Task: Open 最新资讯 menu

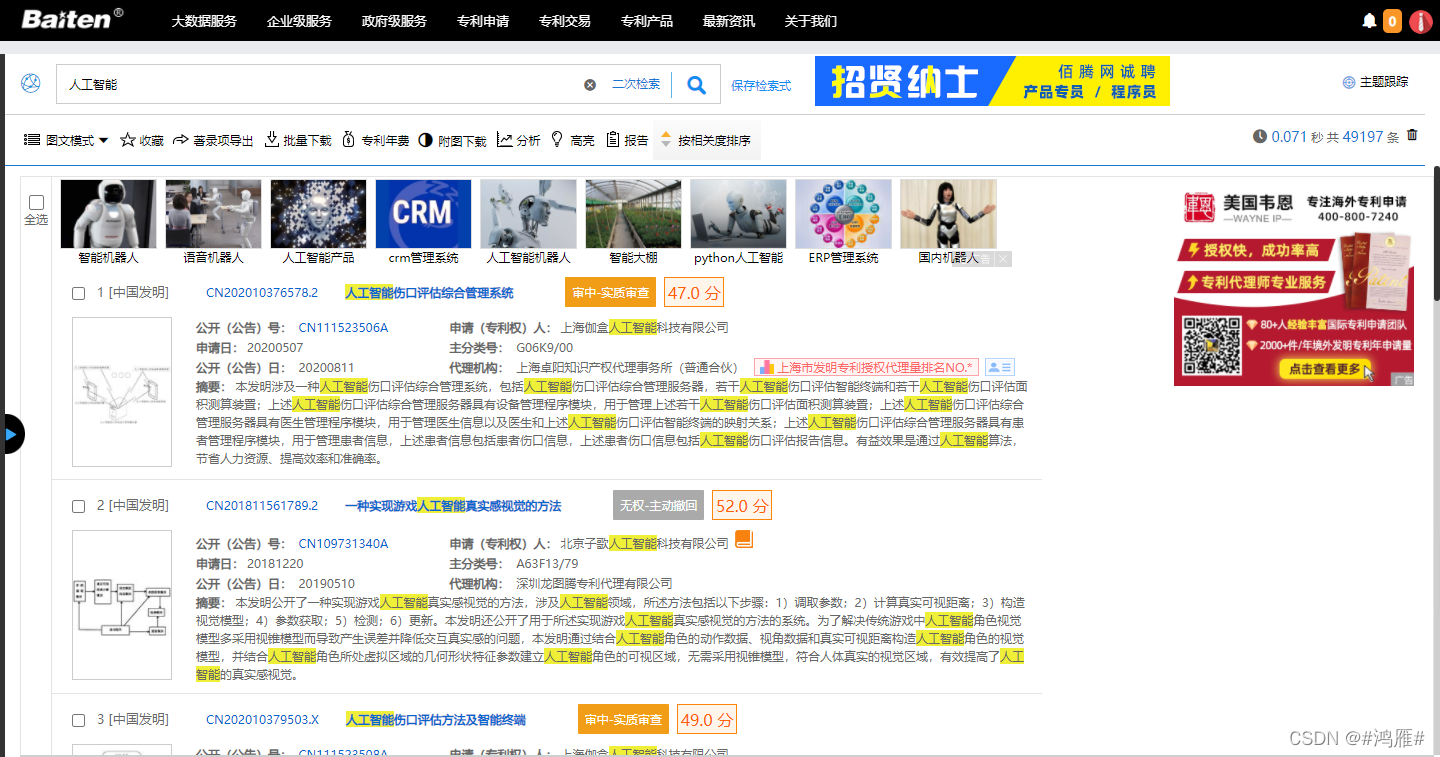Action: (x=728, y=21)
